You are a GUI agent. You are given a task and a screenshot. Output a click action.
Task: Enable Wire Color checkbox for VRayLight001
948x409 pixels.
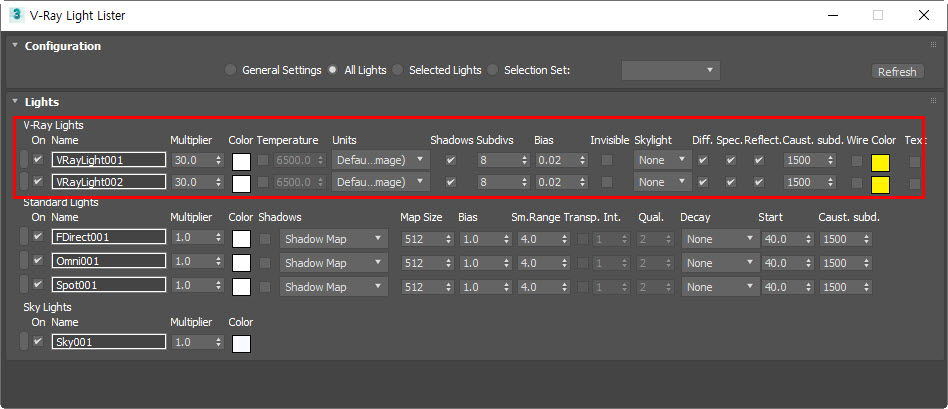coord(857,161)
